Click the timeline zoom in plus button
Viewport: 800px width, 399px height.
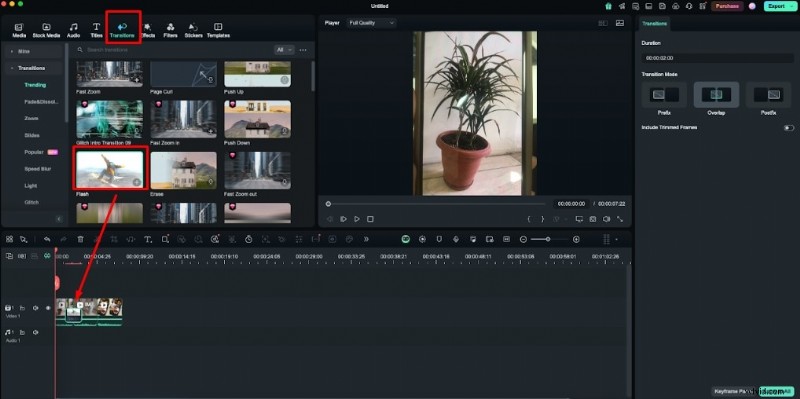(576, 239)
